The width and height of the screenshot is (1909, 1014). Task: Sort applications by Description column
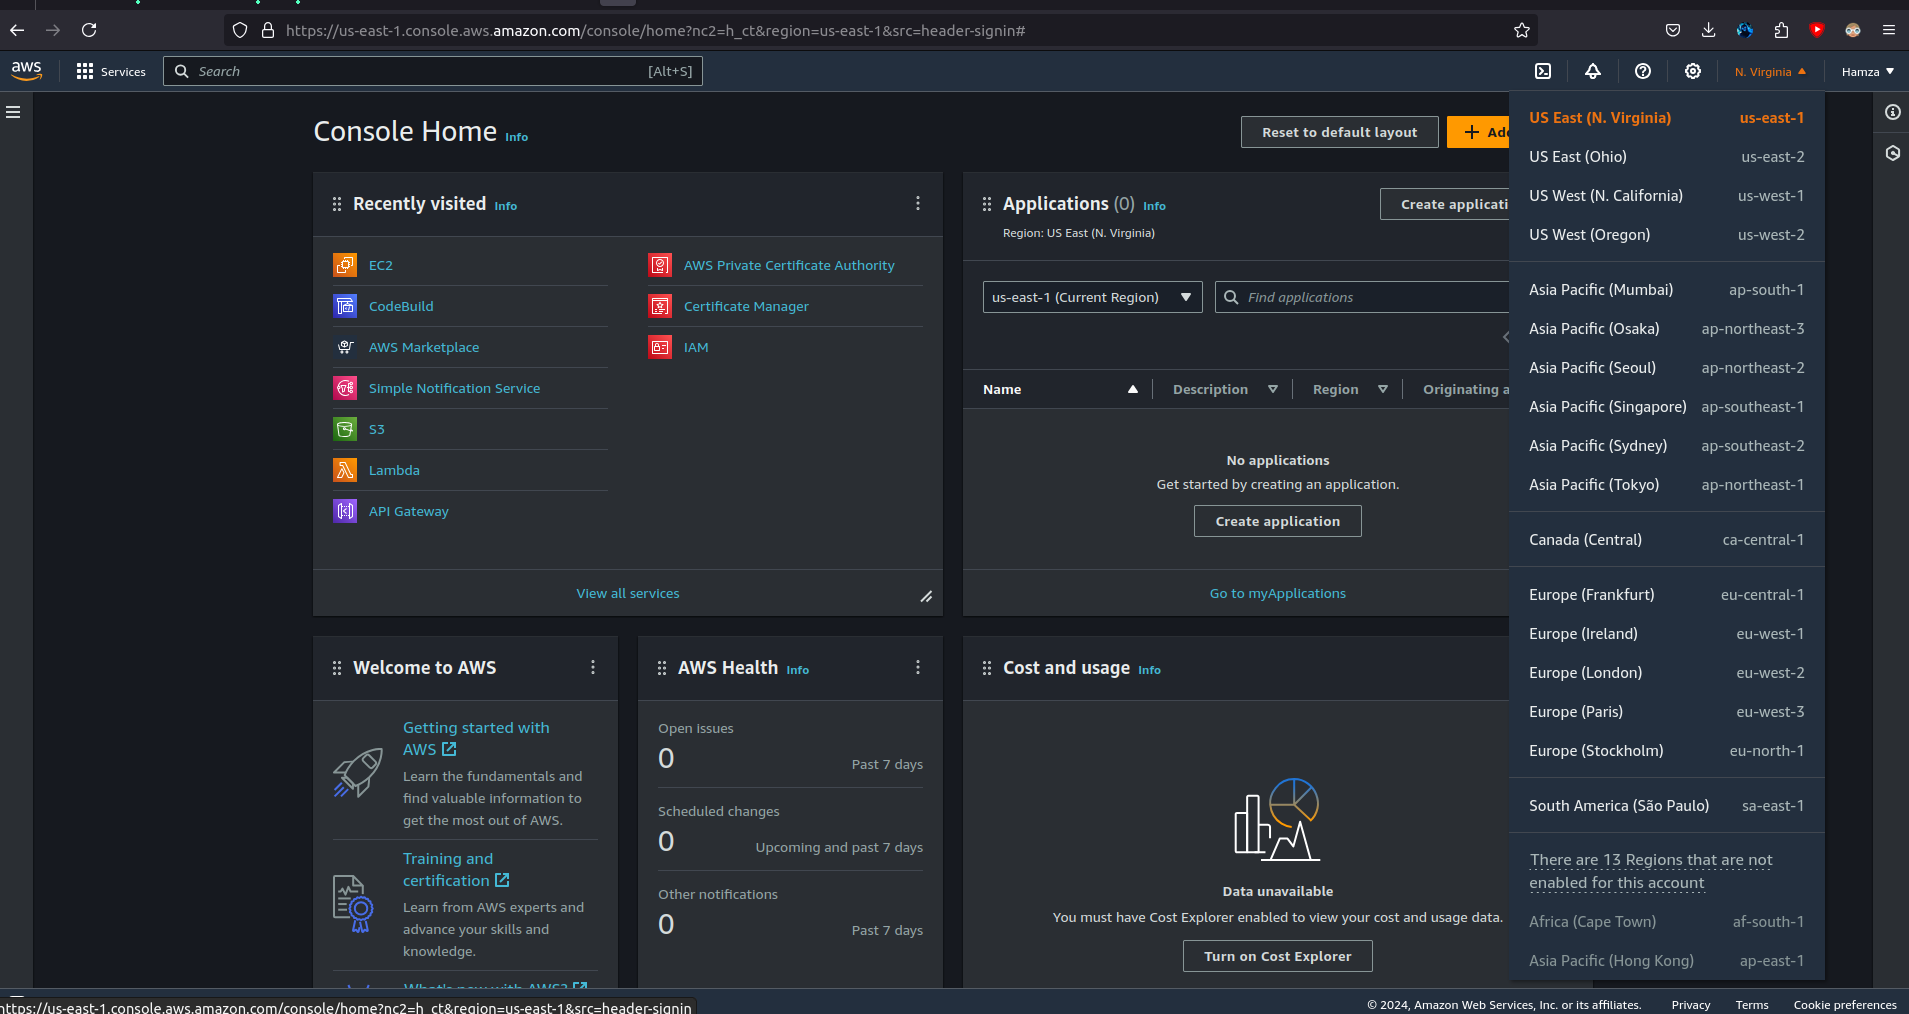click(x=1225, y=389)
